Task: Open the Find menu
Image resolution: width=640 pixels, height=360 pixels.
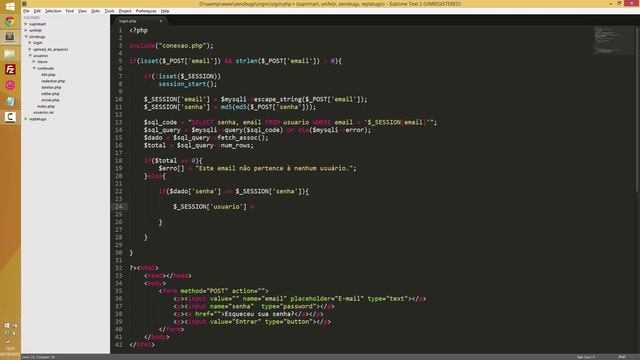Action: [70, 11]
